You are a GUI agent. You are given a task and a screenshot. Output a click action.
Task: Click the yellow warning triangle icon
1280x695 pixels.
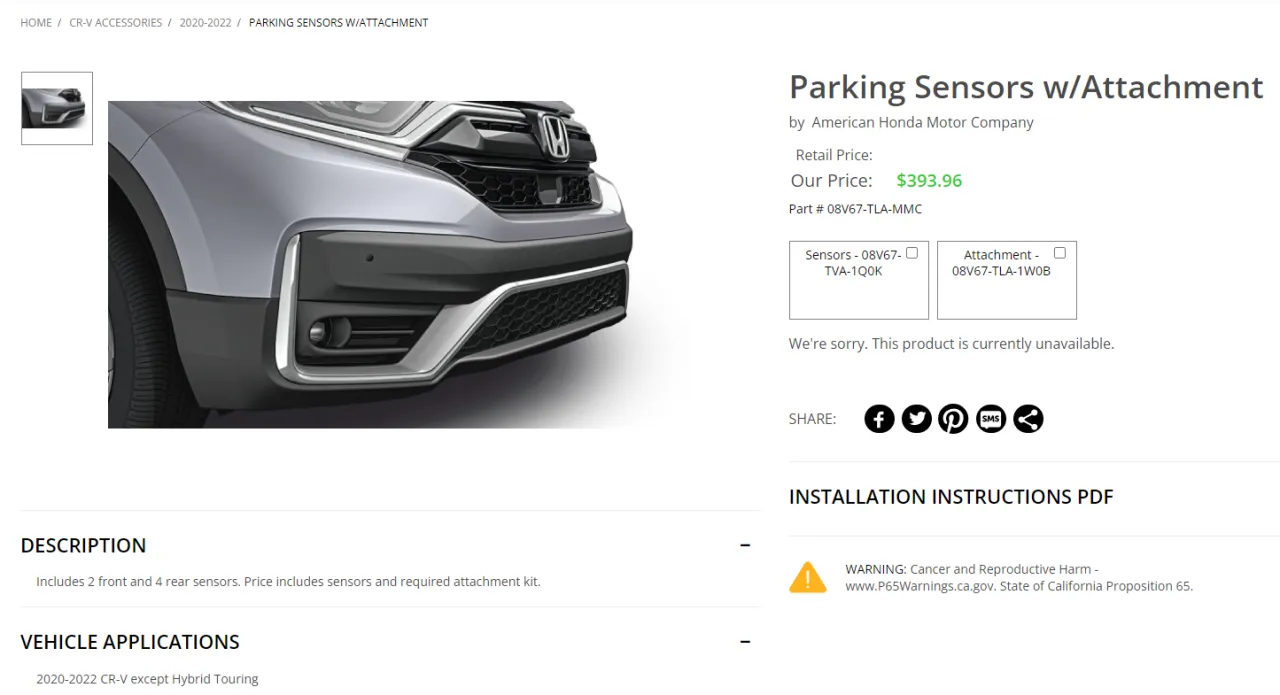point(808,577)
